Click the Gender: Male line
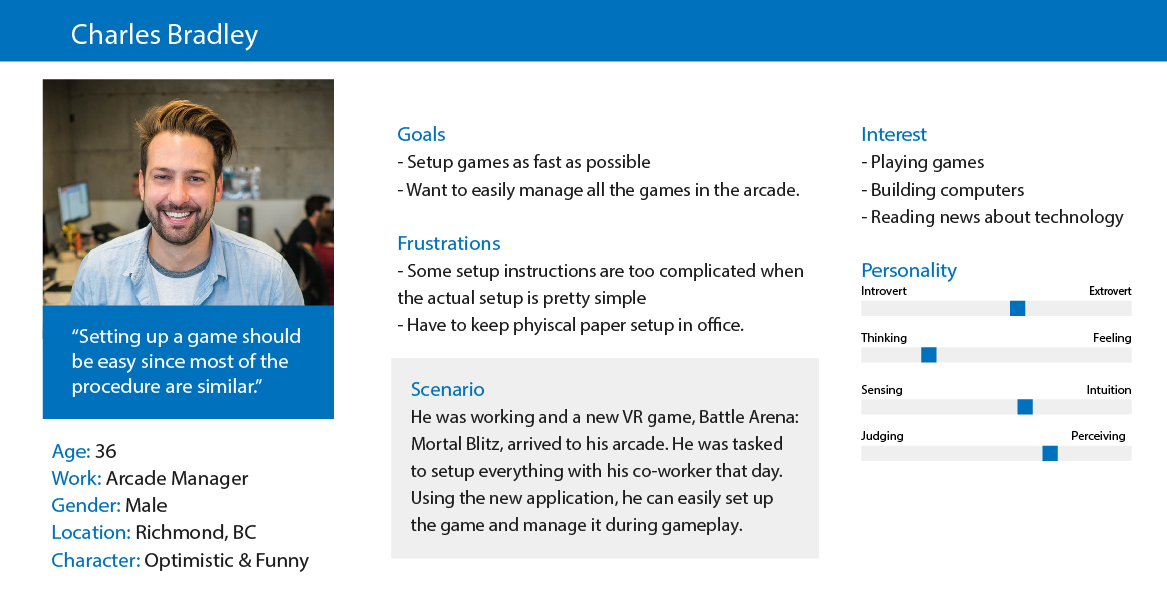 click(x=109, y=505)
